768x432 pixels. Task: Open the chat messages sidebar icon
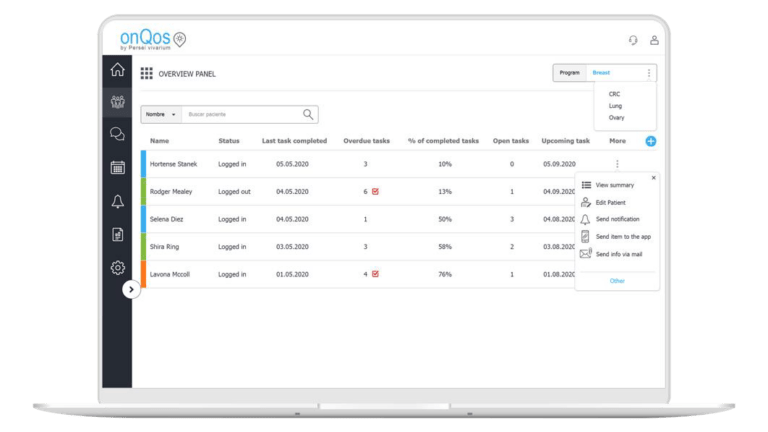click(117, 134)
